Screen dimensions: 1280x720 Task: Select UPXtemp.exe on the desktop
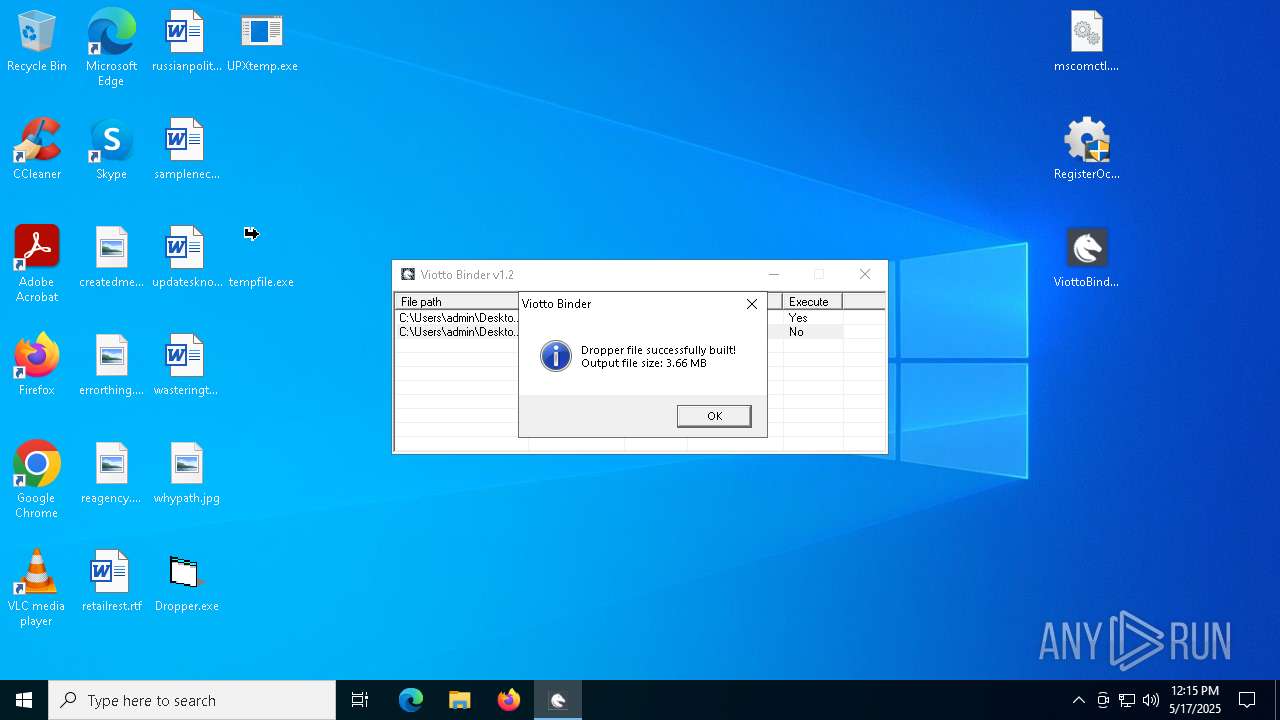click(262, 42)
